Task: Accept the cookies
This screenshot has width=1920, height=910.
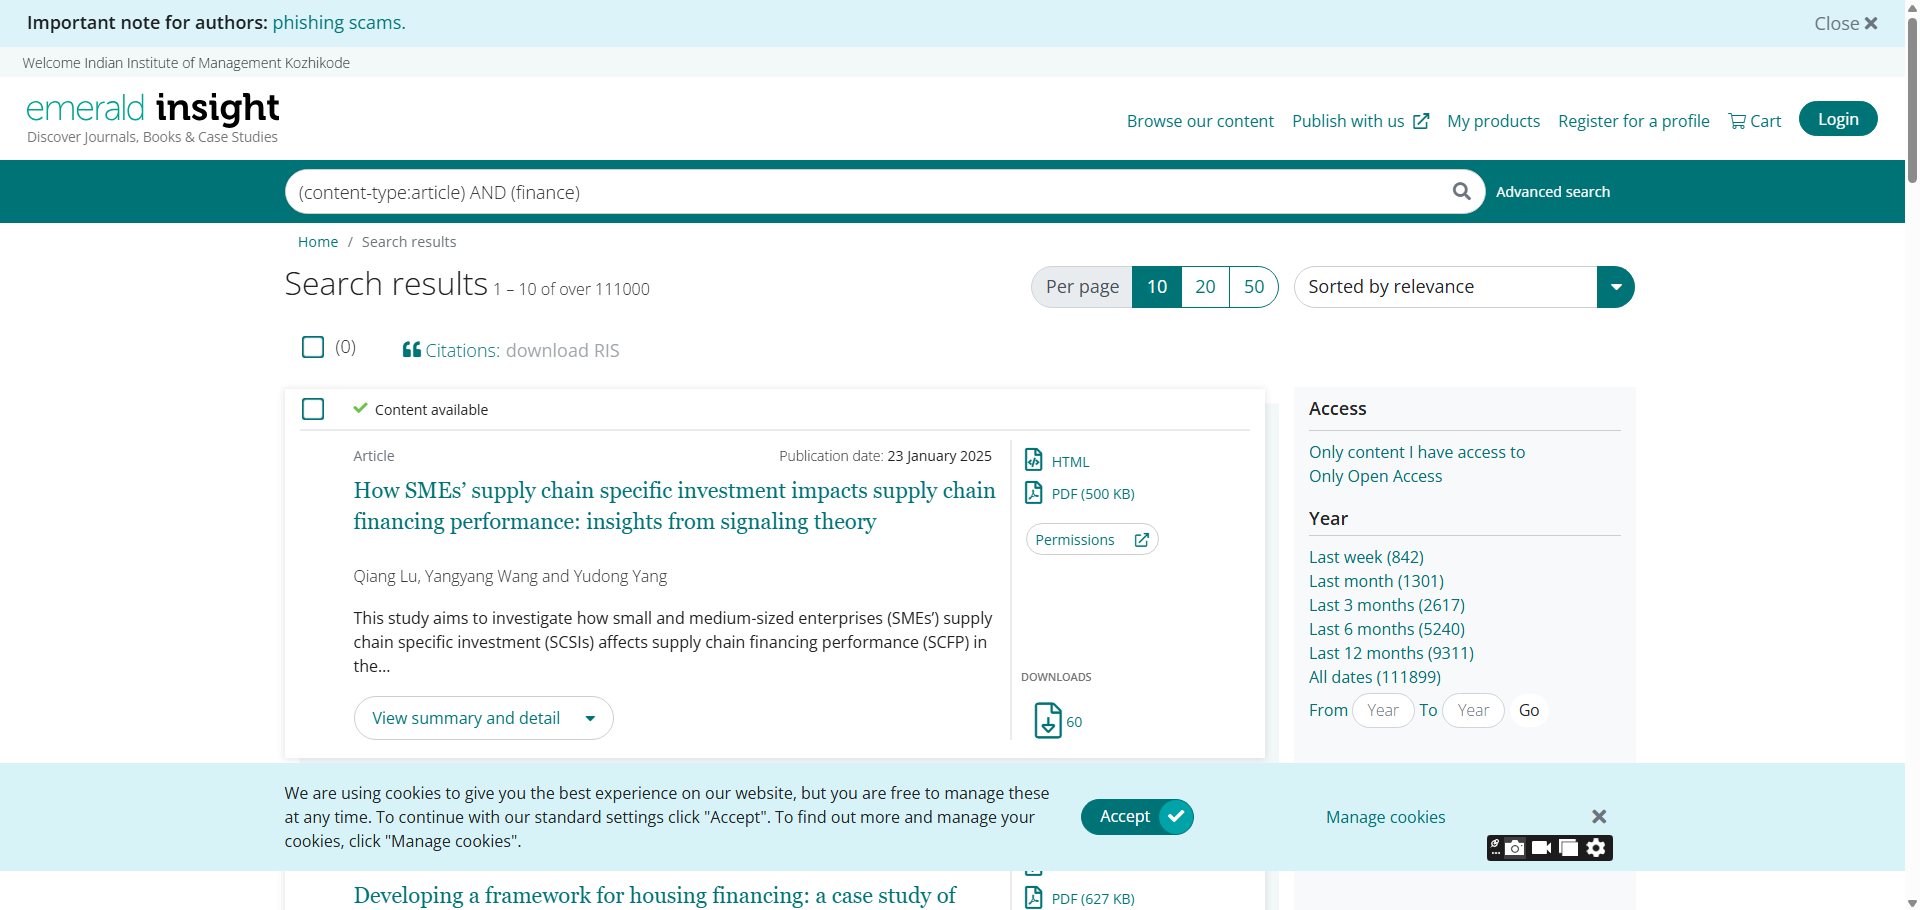Action: pos(1137,816)
